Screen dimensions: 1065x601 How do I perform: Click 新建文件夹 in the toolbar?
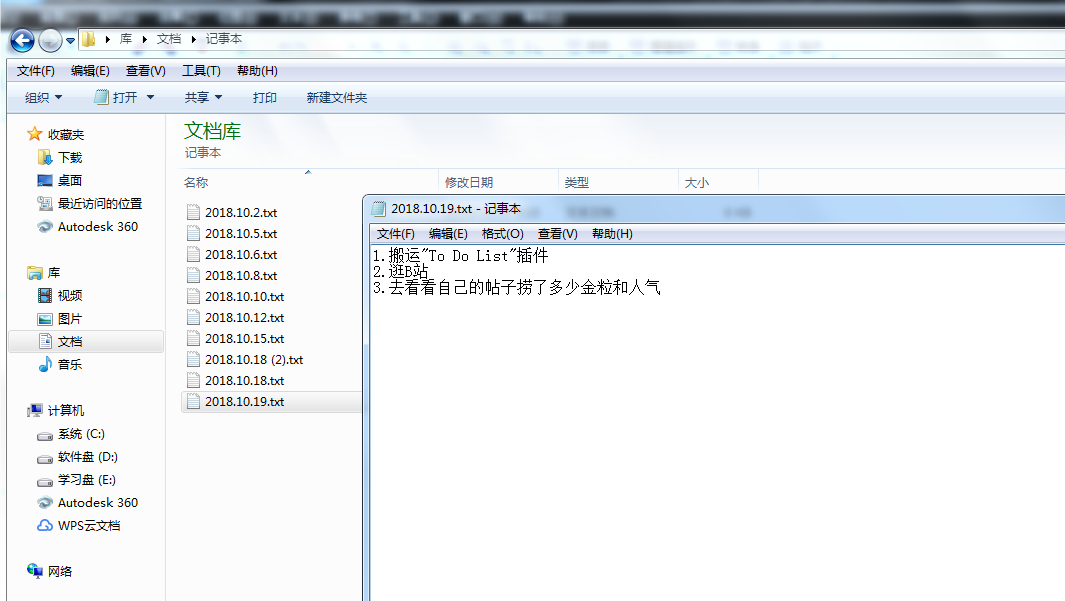click(x=336, y=98)
